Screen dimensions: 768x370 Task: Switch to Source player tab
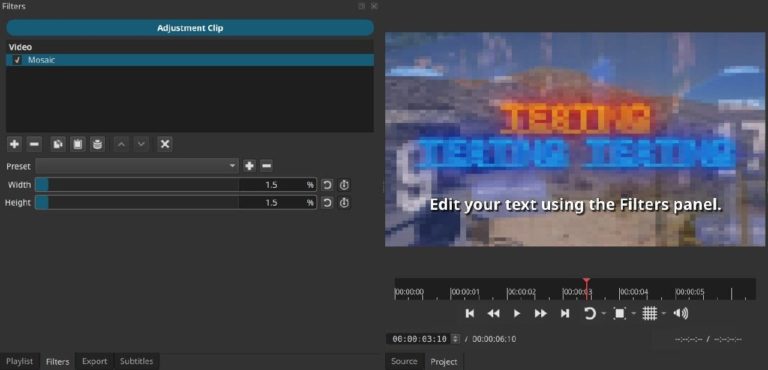point(404,361)
